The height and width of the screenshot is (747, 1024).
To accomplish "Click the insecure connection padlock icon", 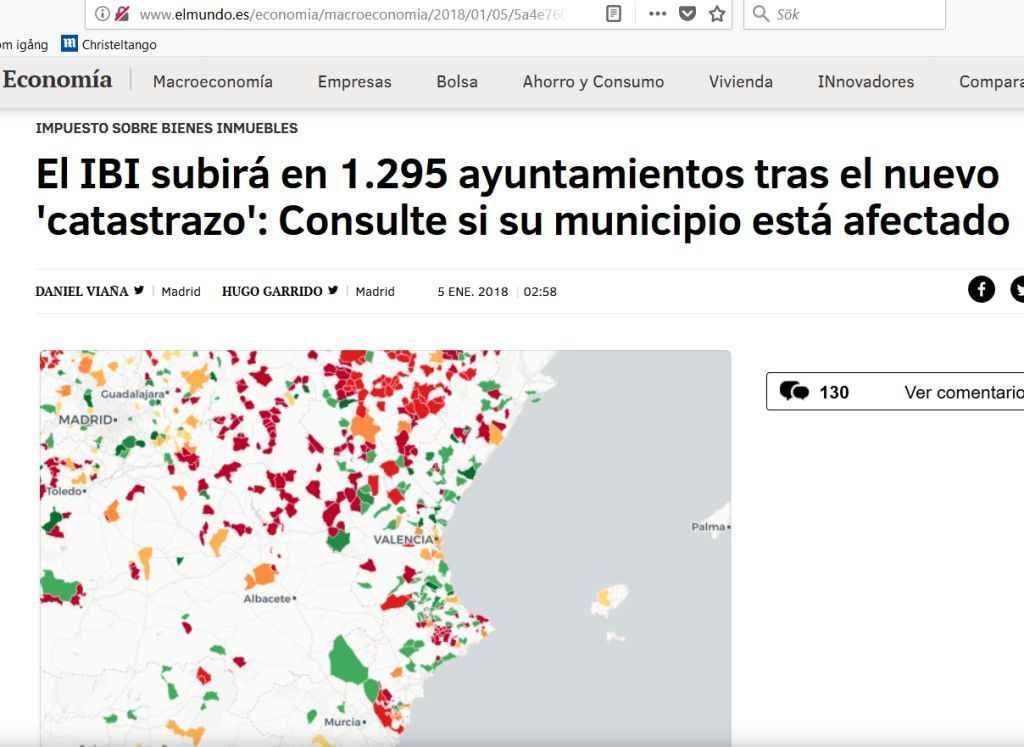I will pos(121,14).
